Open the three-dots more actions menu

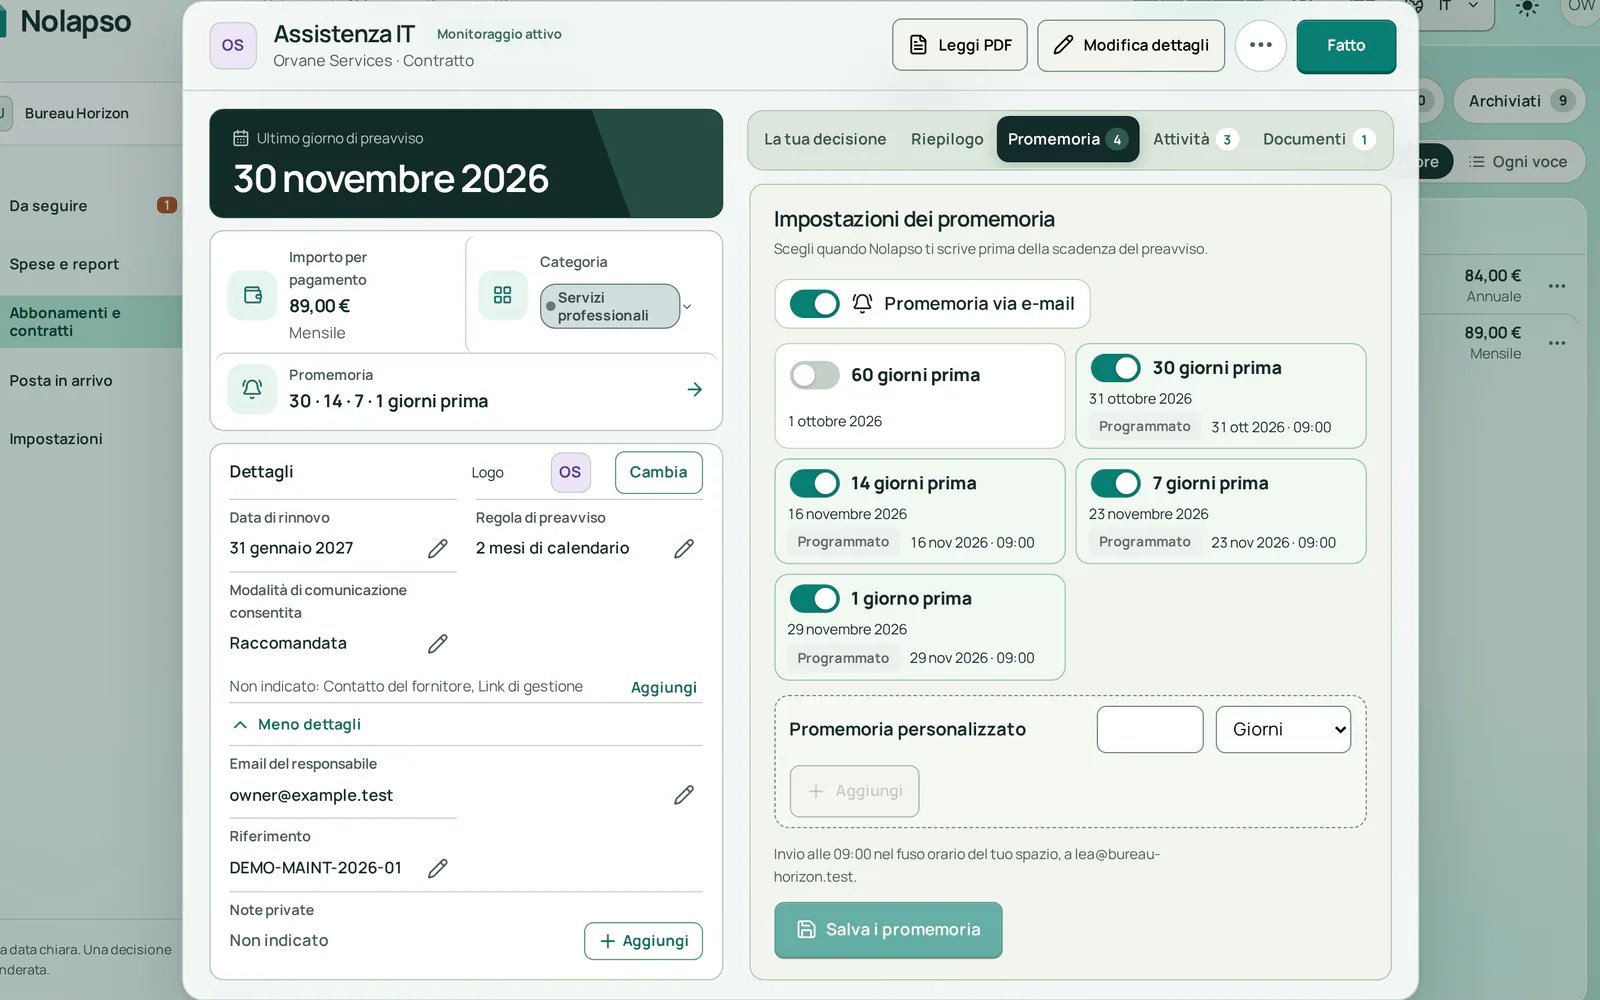[1261, 45]
